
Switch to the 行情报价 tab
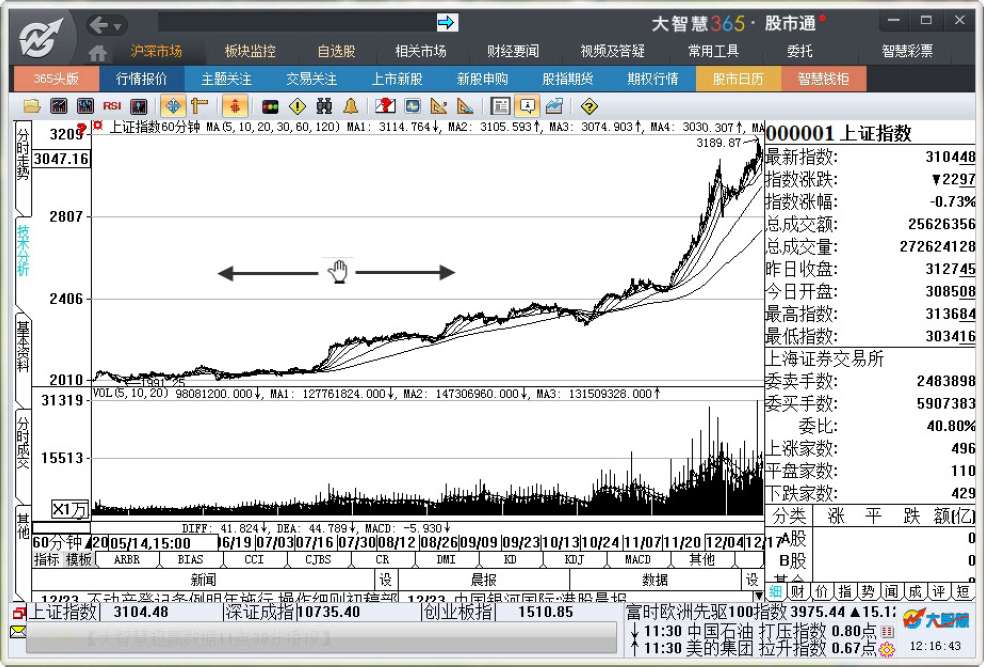[x=142, y=79]
